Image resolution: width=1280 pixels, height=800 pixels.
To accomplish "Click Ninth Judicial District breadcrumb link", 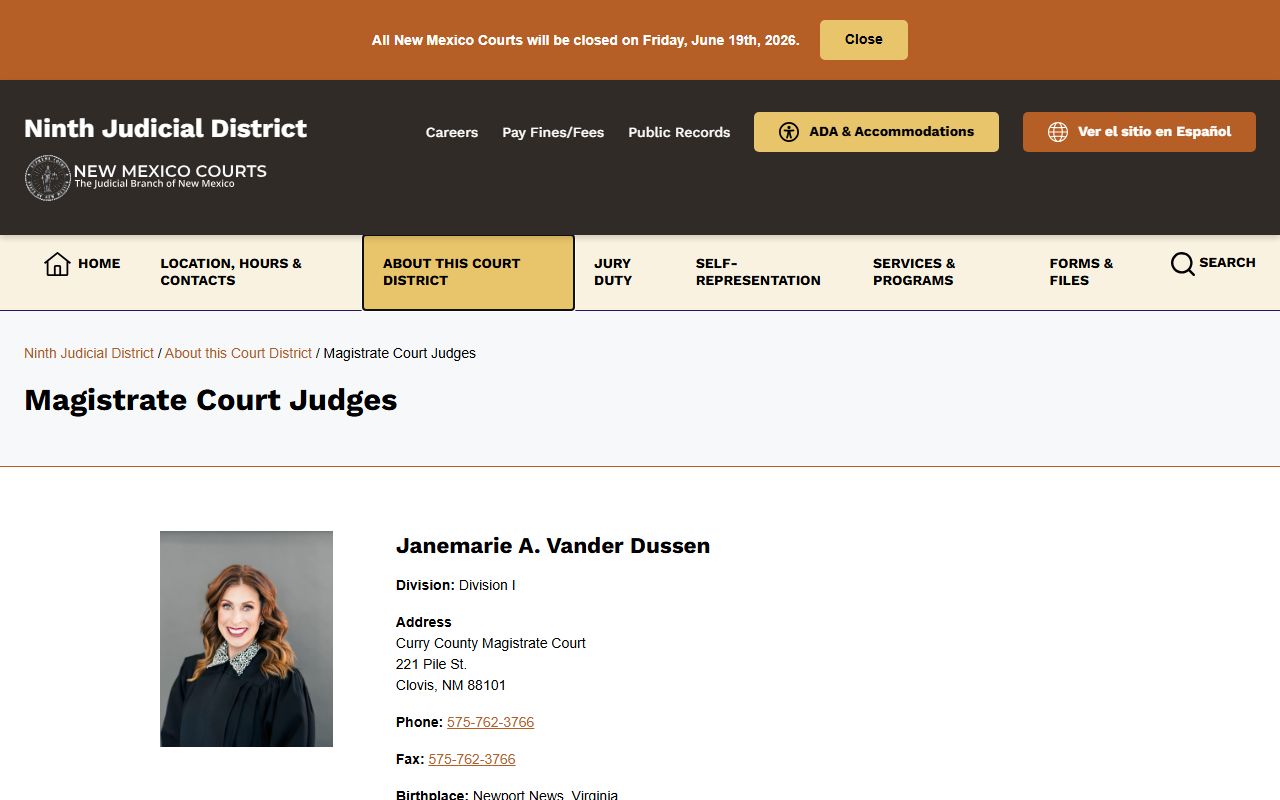I will [89, 353].
